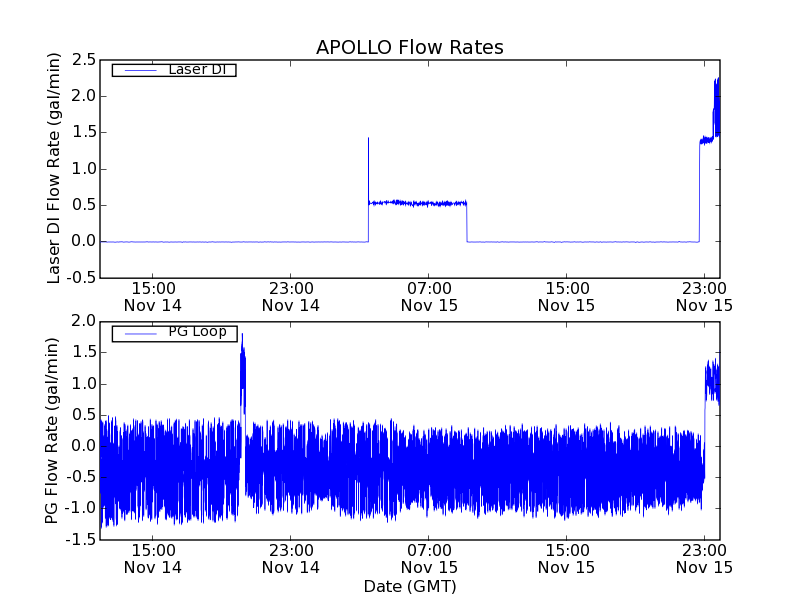Click "15:00 Nov 14" under the Laser DI plot
Screen dimensions: 800x600
coord(153,297)
